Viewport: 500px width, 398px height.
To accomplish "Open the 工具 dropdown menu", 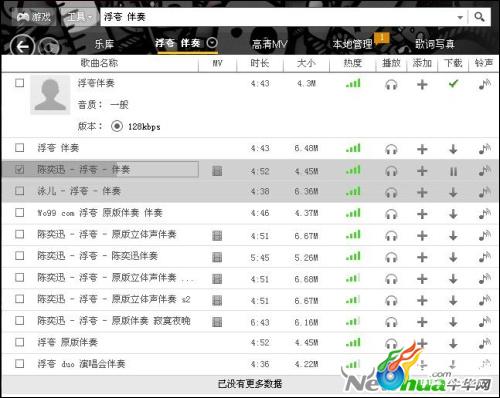I will pos(79,16).
